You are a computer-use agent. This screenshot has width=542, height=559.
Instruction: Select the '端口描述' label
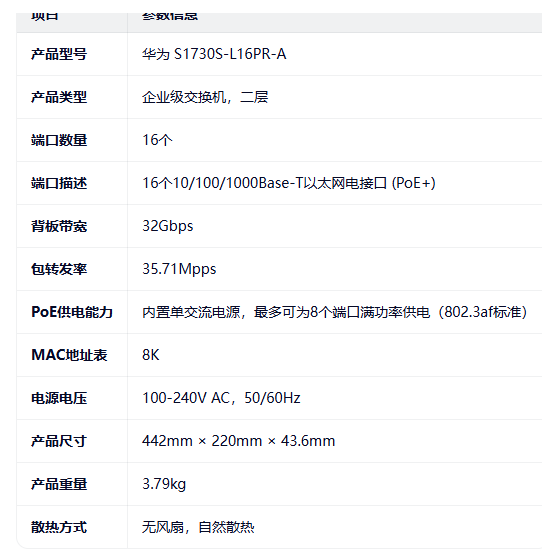click(59, 183)
